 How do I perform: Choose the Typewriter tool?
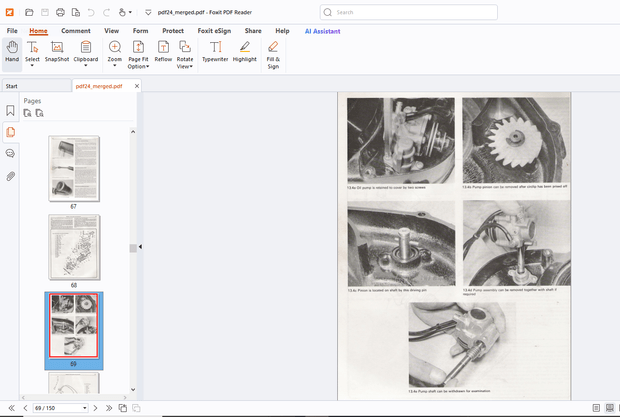(214, 52)
